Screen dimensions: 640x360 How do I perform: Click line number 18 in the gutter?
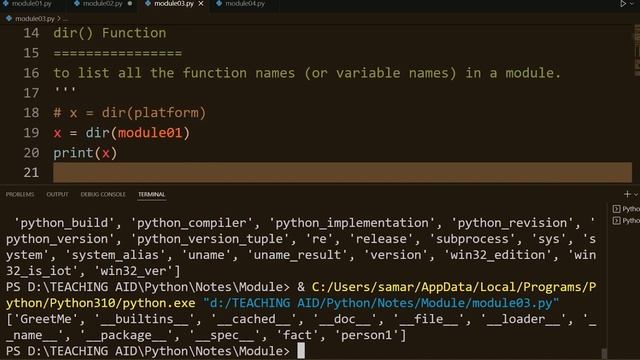31,113
